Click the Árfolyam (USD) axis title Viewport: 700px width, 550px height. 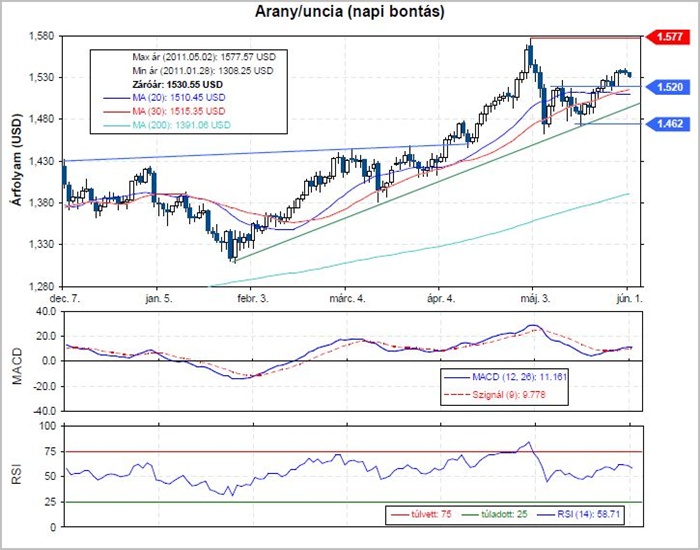(x=17, y=161)
